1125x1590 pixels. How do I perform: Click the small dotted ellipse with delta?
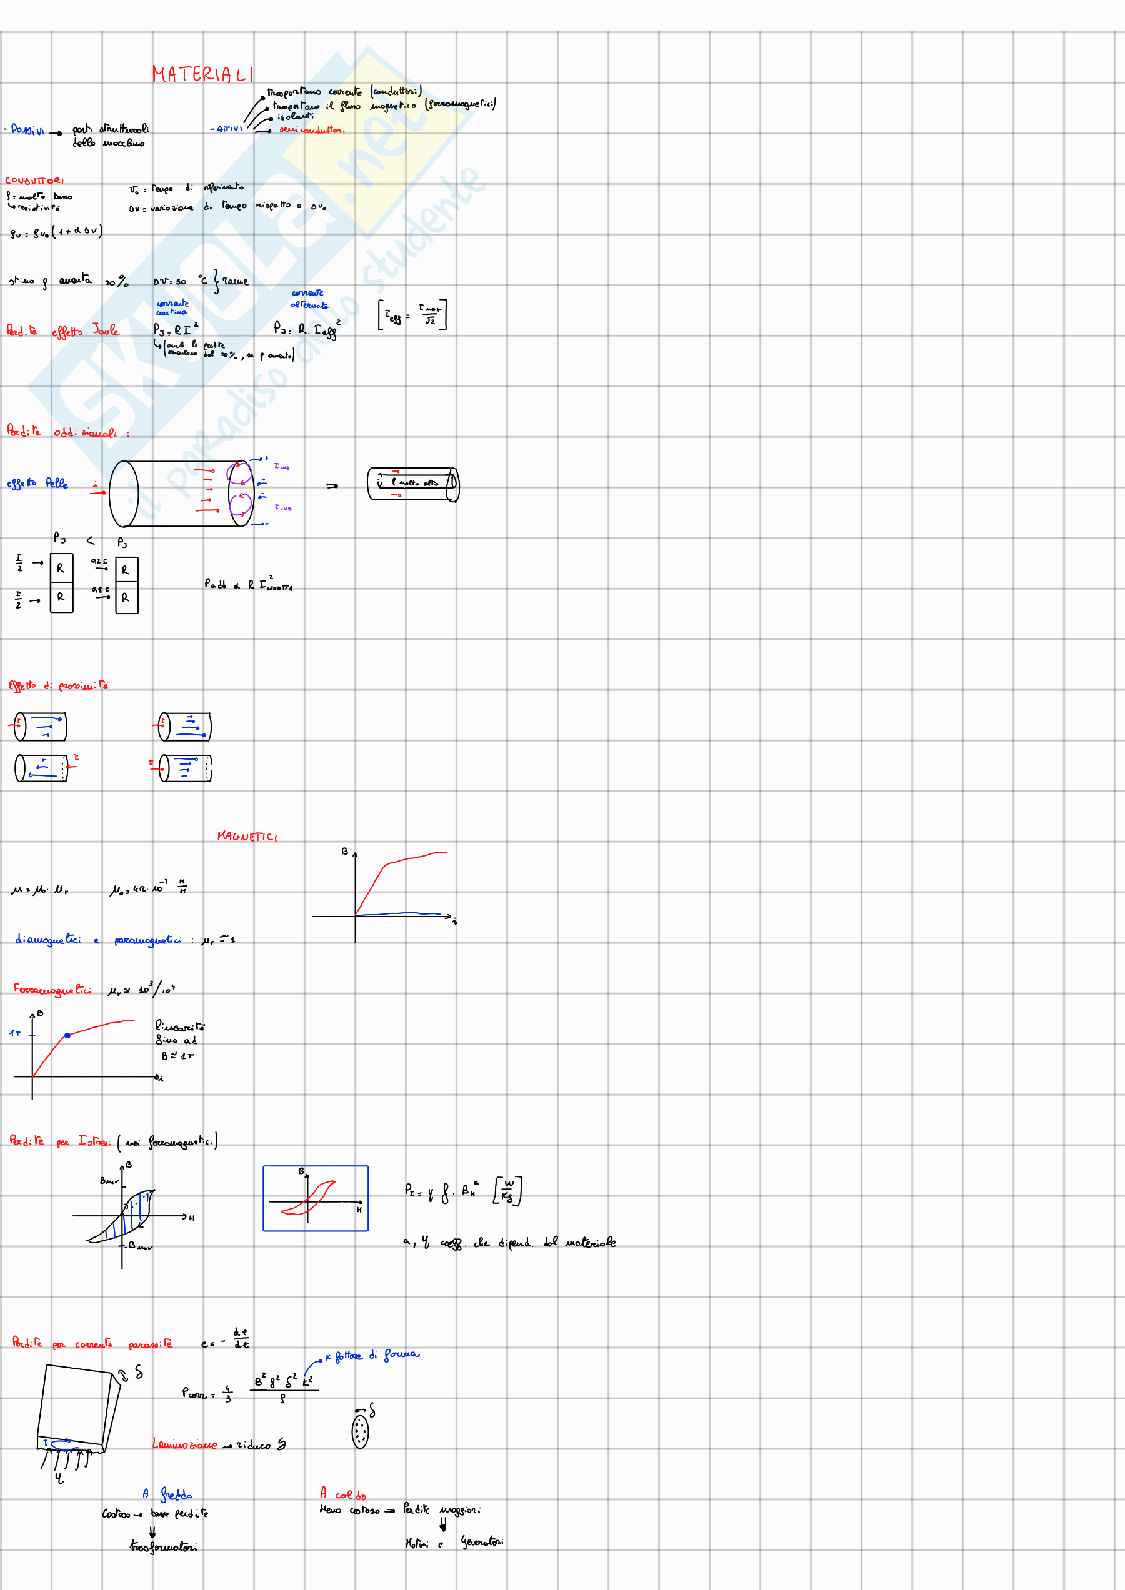(x=360, y=1431)
